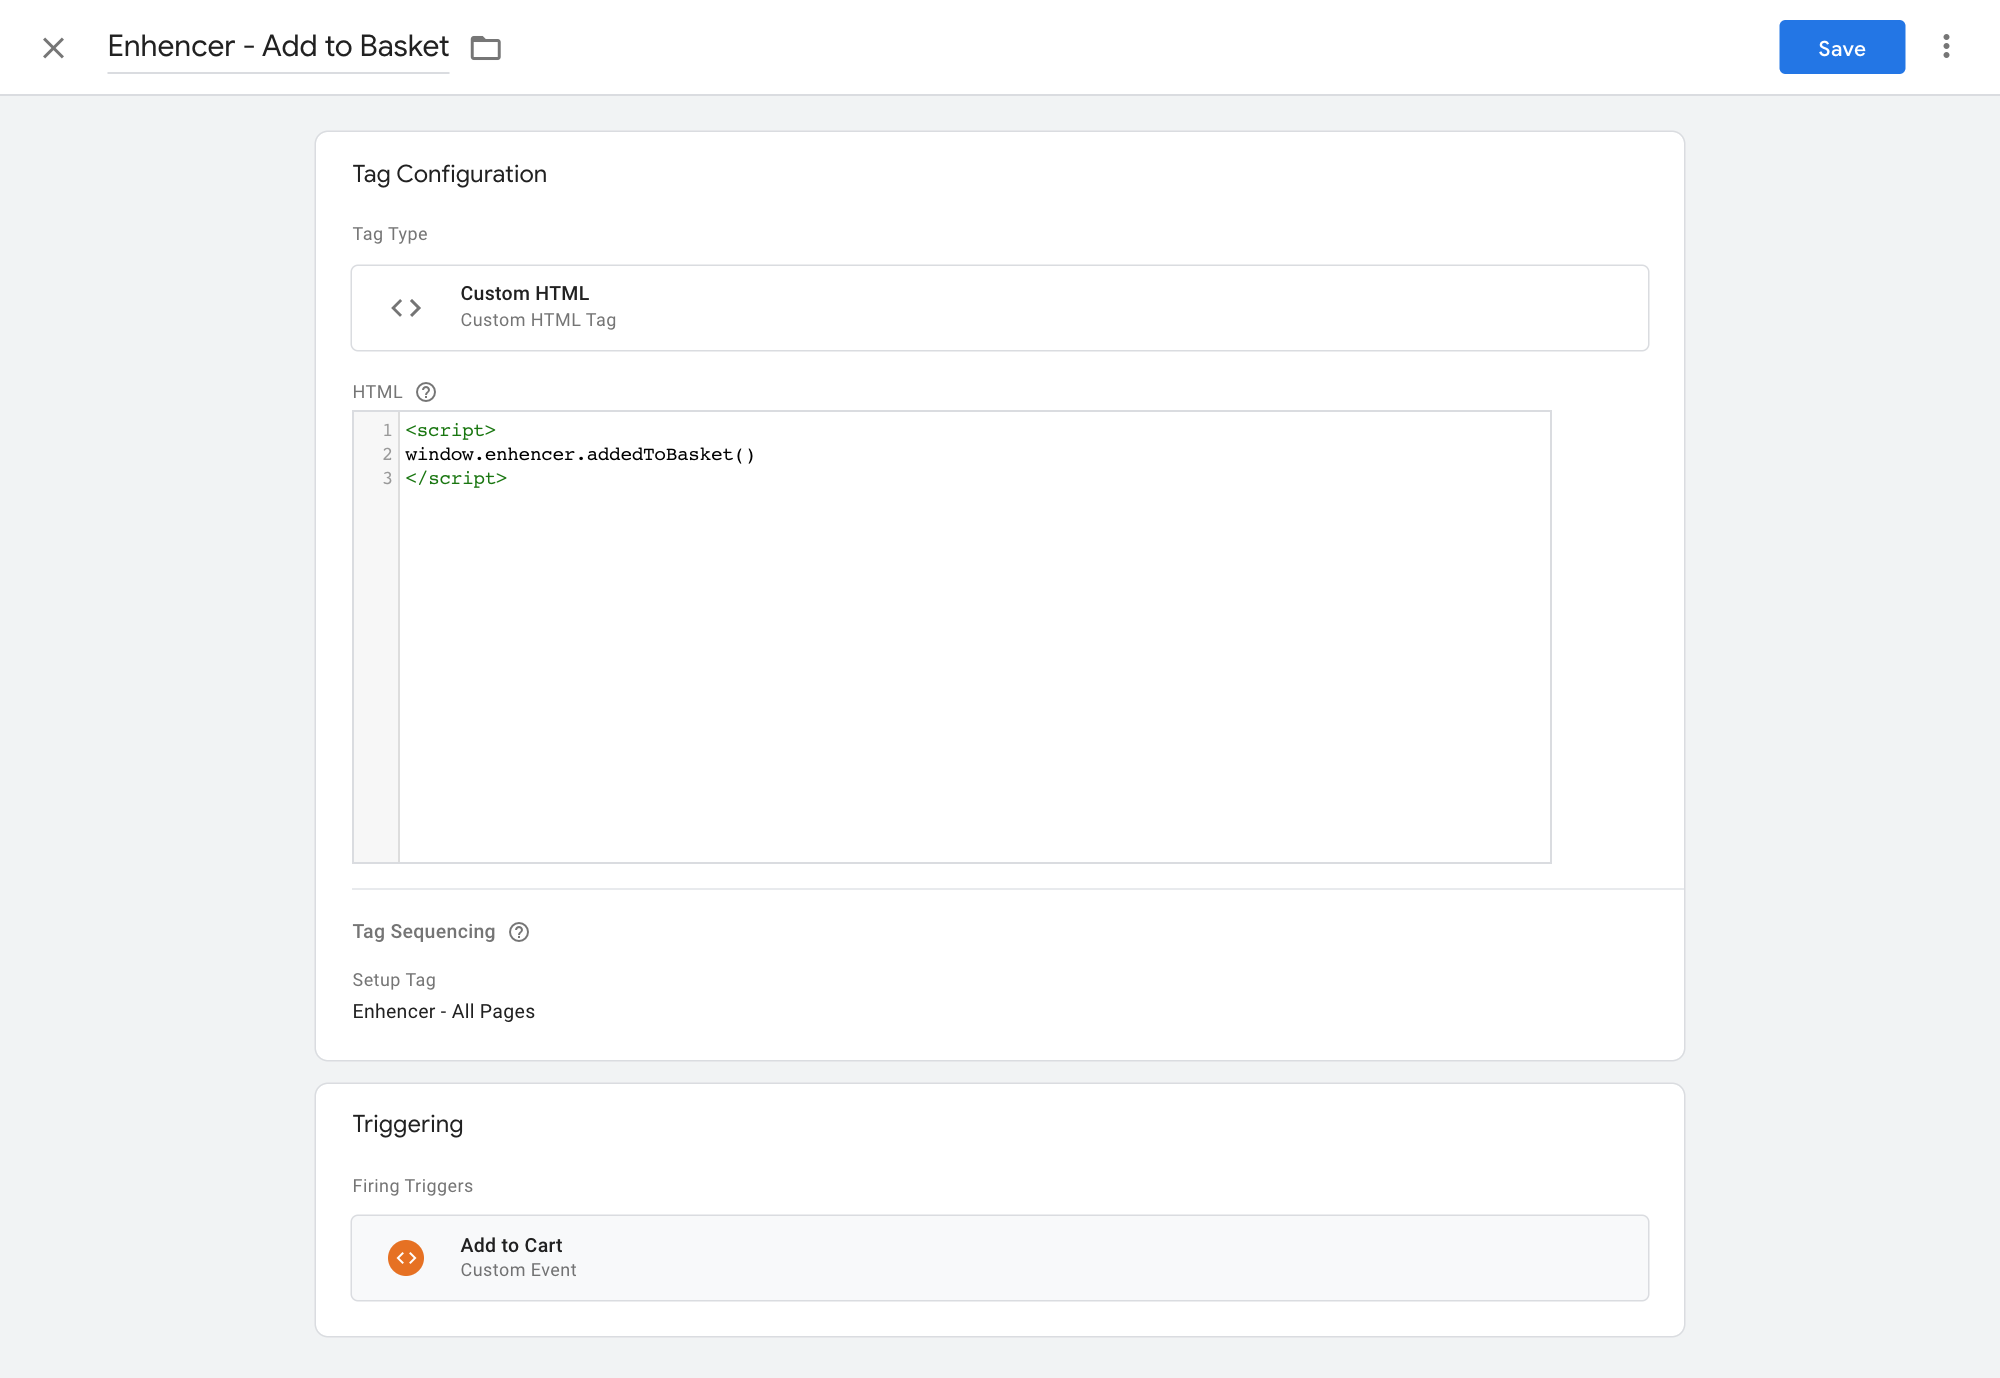Click the Tag Sequencing help icon
Image resolution: width=2000 pixels, height=1378 pixels.
pos(519,932)
